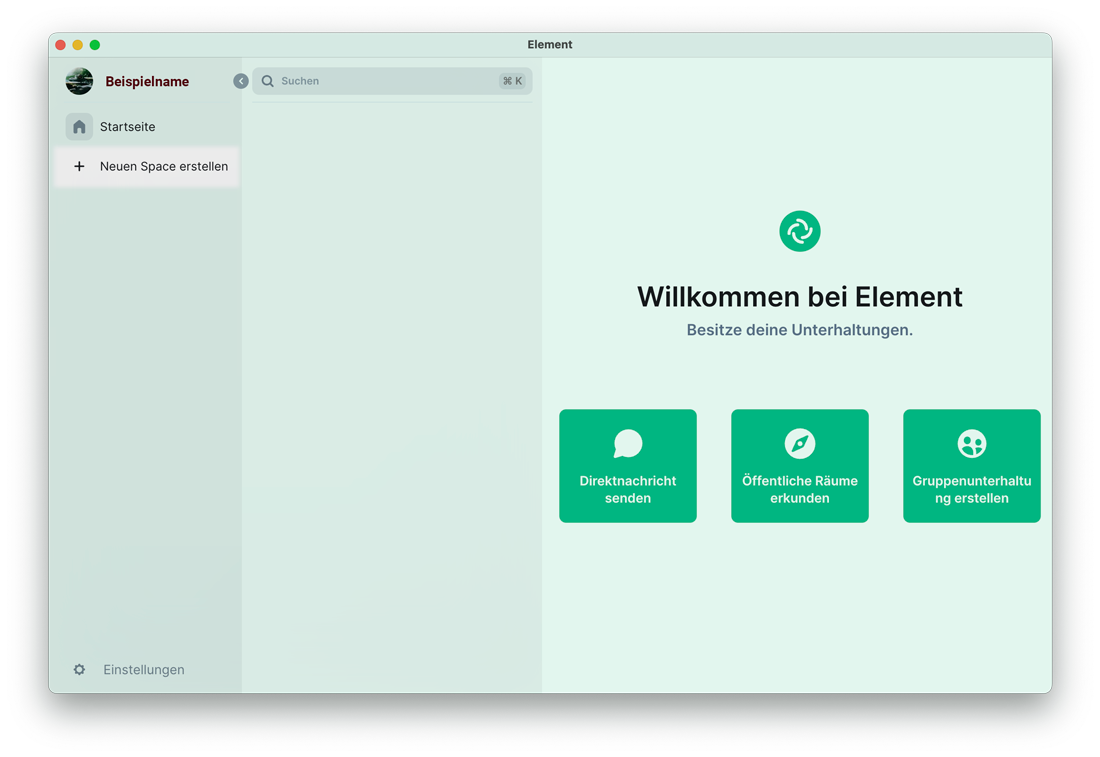Click the group people icon
The height and width of the screenshot is (757, 1100).
[x=971, y=443]
